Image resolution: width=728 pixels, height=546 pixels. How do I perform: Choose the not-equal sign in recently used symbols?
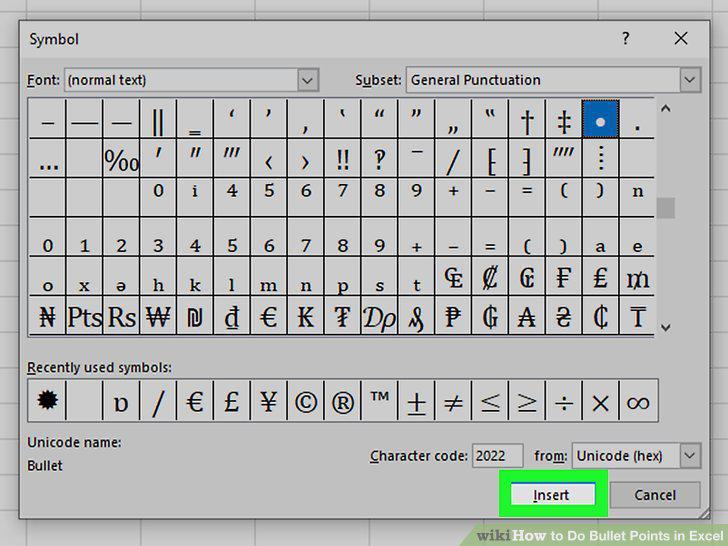pos(453,401)
